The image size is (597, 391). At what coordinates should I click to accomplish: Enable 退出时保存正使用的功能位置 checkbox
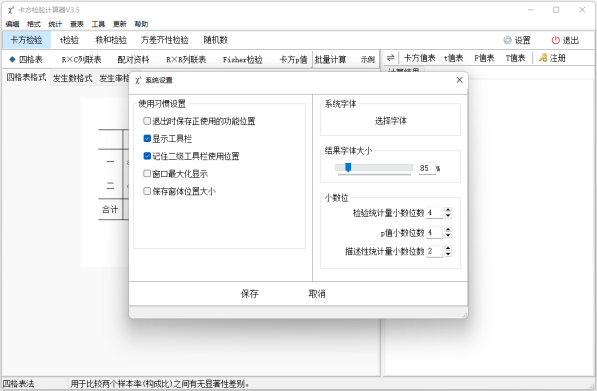coord(147,121)
